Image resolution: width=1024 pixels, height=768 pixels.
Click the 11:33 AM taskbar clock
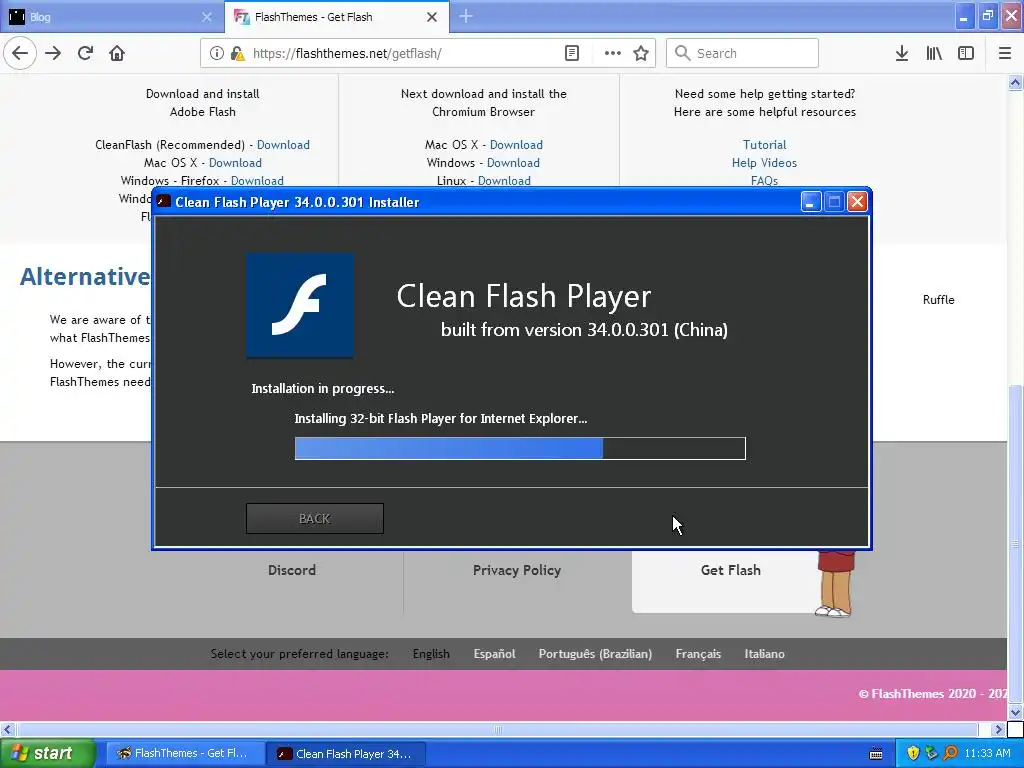click(x=987, y=753)
